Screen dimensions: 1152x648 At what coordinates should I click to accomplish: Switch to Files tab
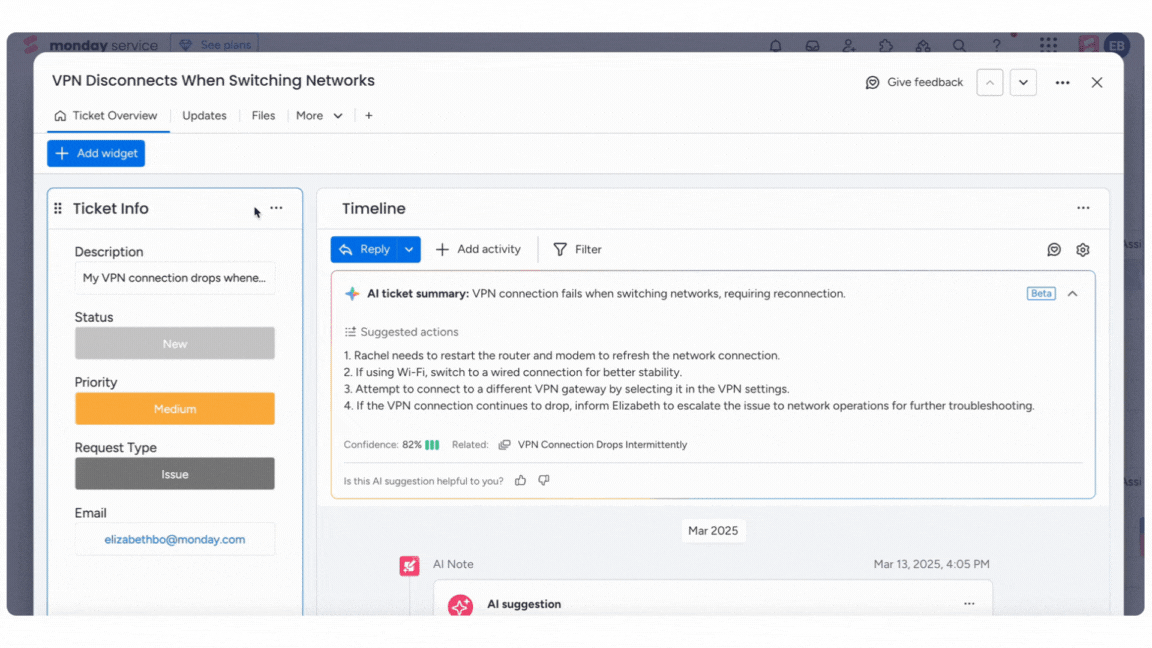click(x=263, y=115)
